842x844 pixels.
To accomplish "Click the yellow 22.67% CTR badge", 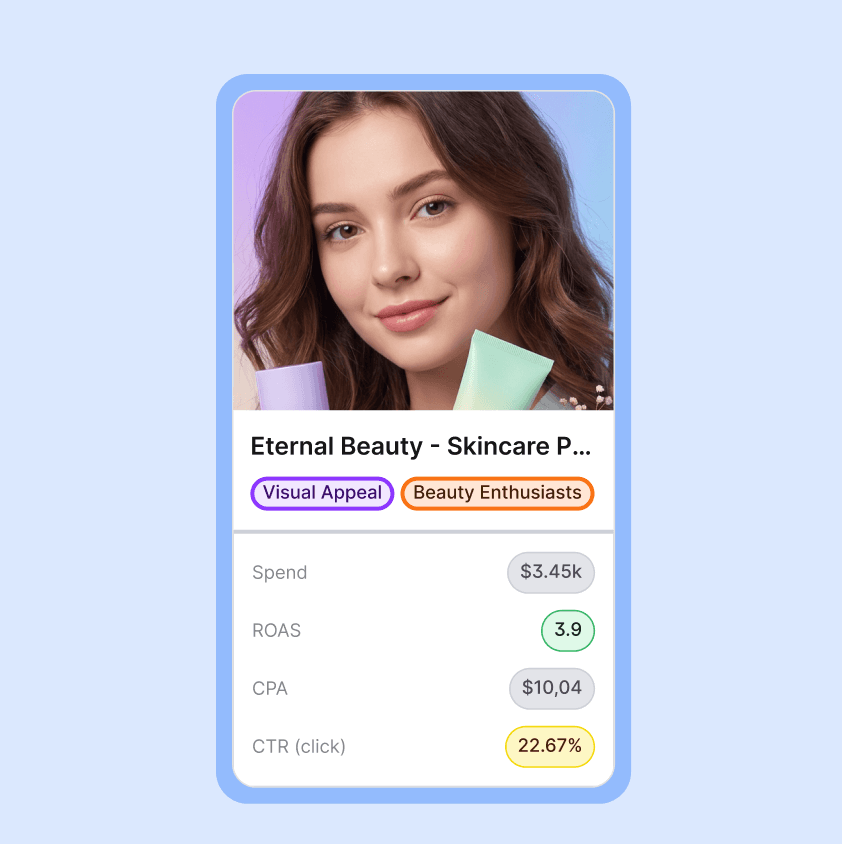I will pyautogui.click(x=550, y=746).
